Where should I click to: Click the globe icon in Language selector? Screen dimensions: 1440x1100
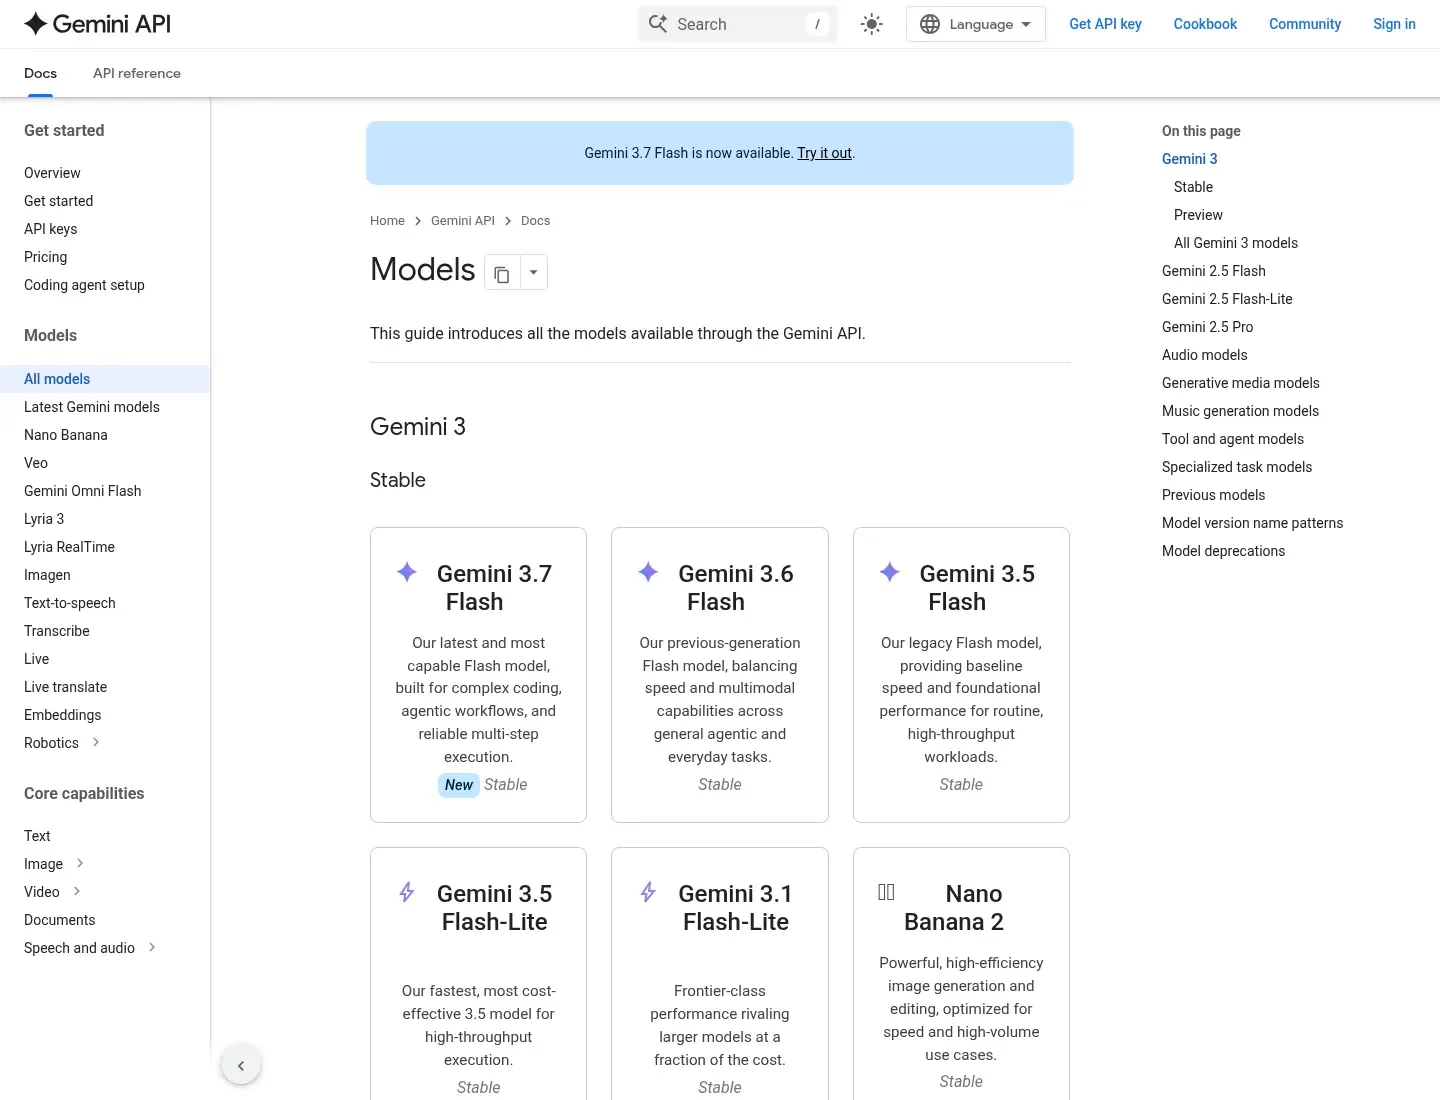coord(930,24)
